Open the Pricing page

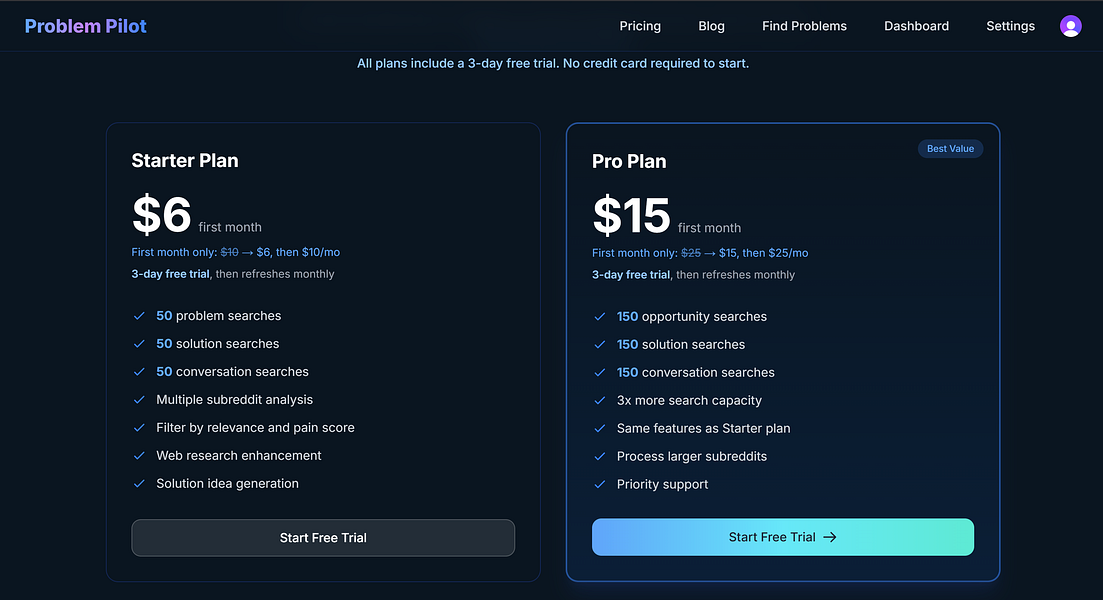point(640,26)
